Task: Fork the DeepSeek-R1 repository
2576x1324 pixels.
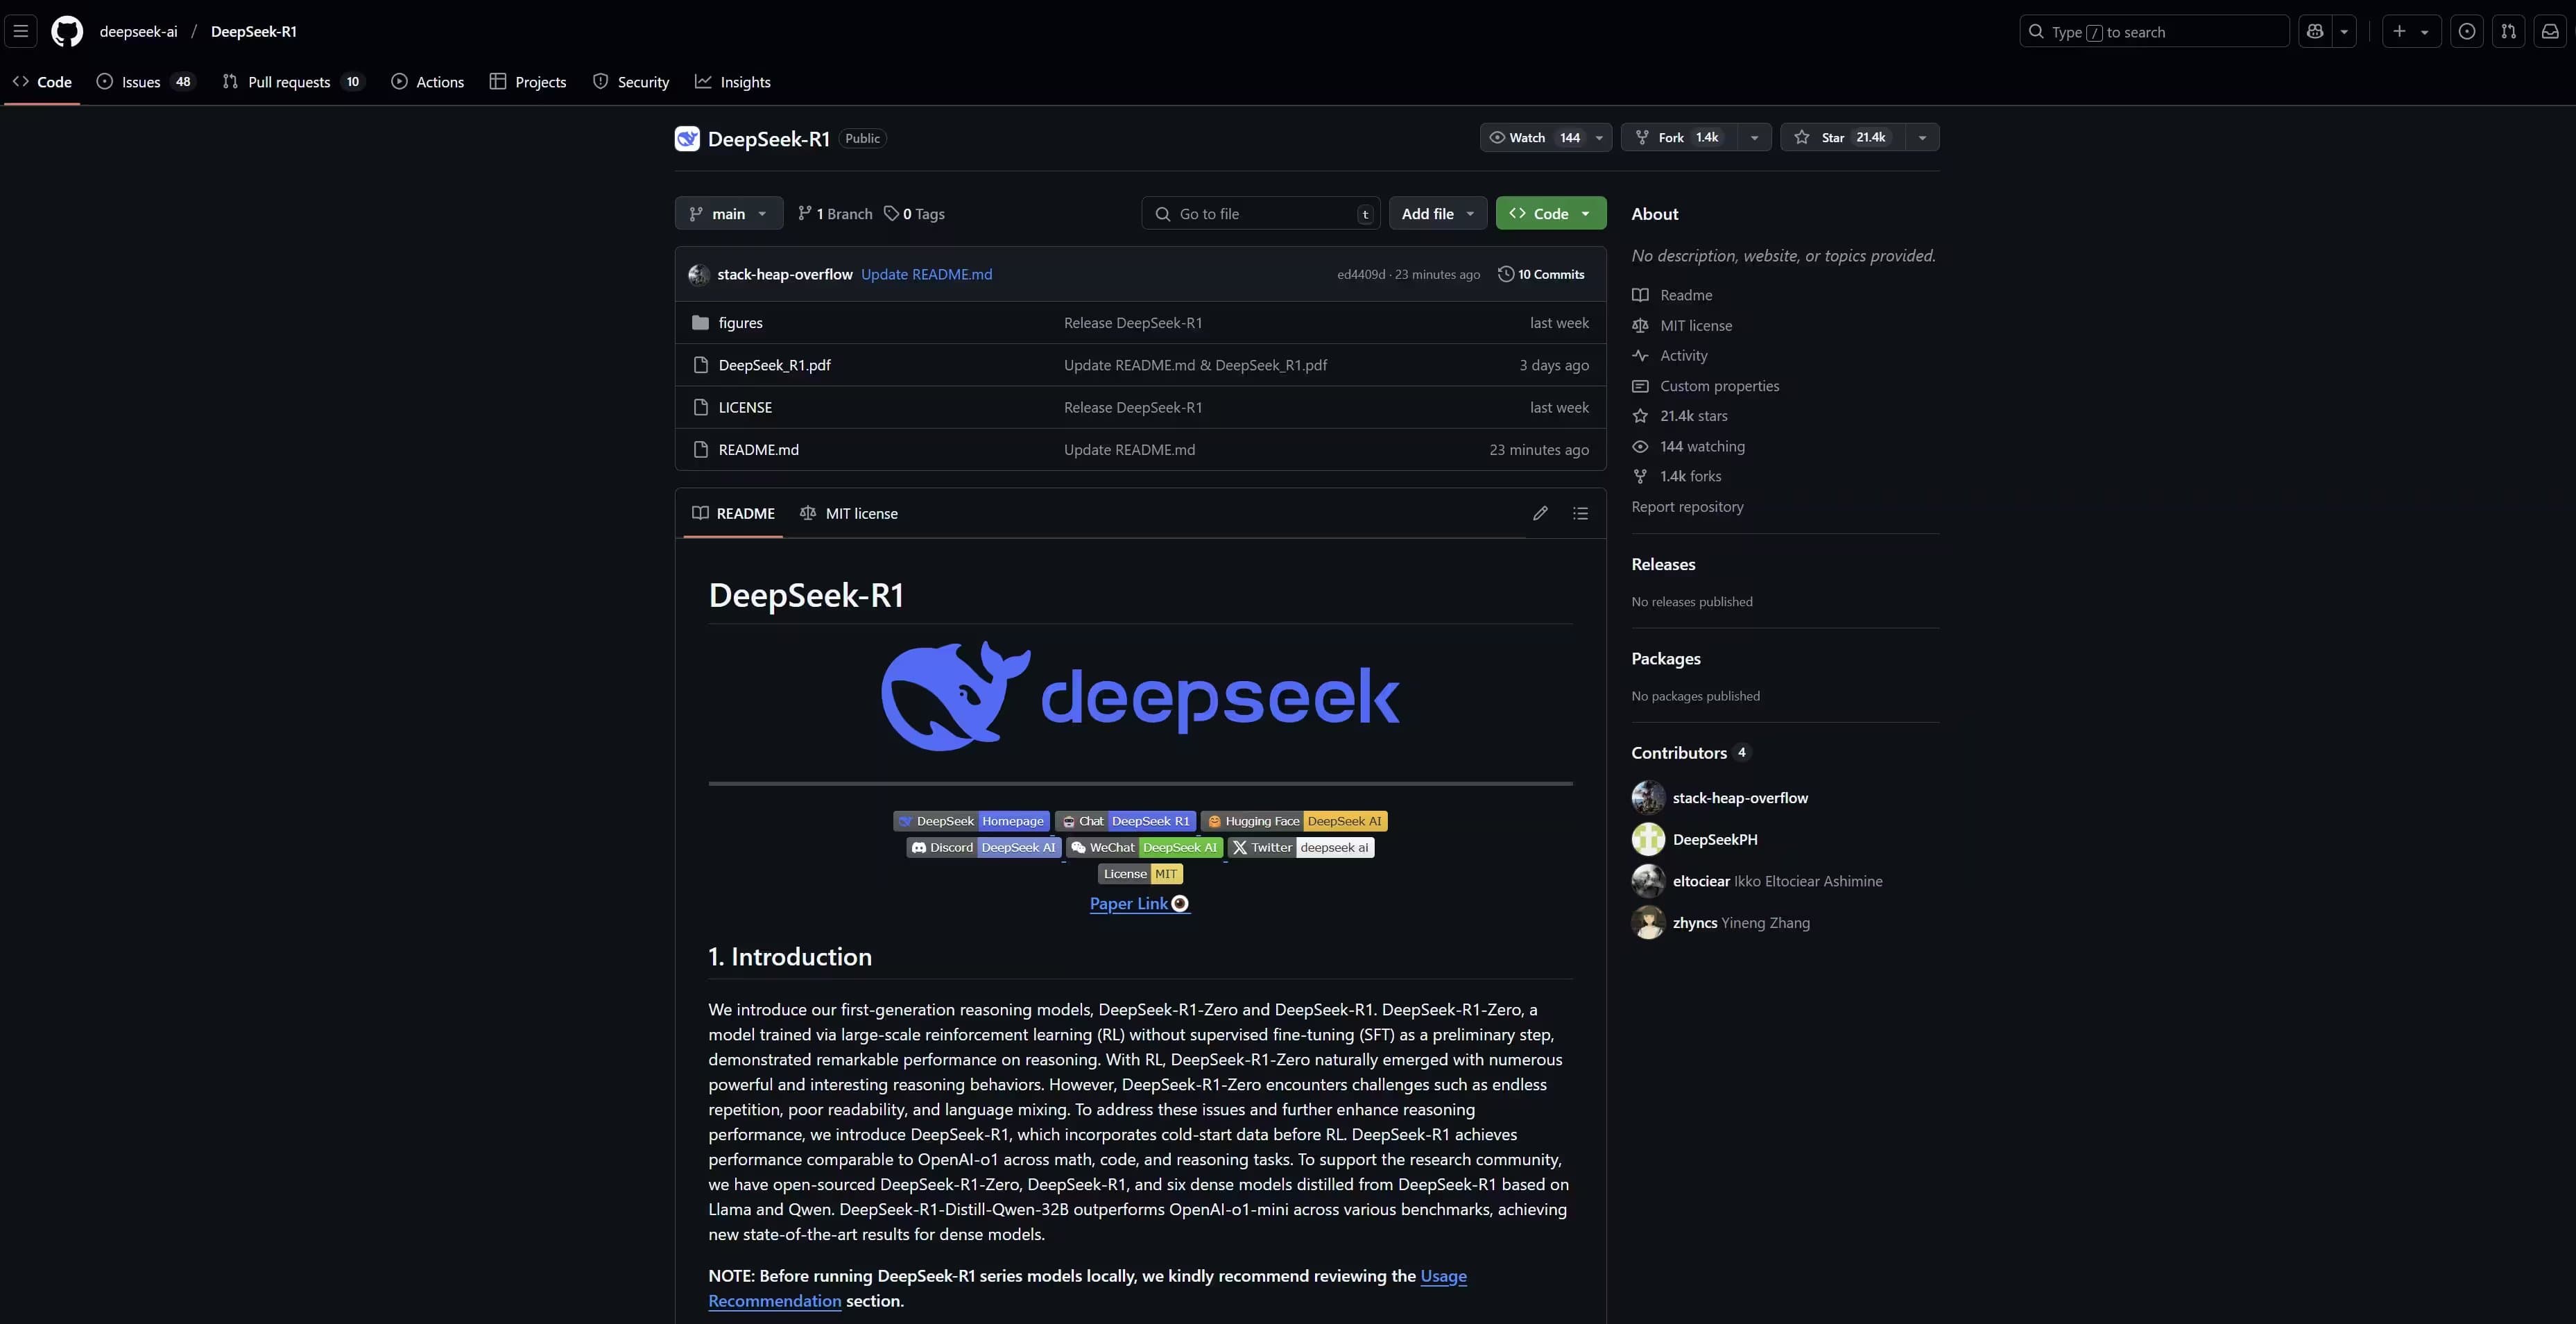Action: click(1680, 137)
